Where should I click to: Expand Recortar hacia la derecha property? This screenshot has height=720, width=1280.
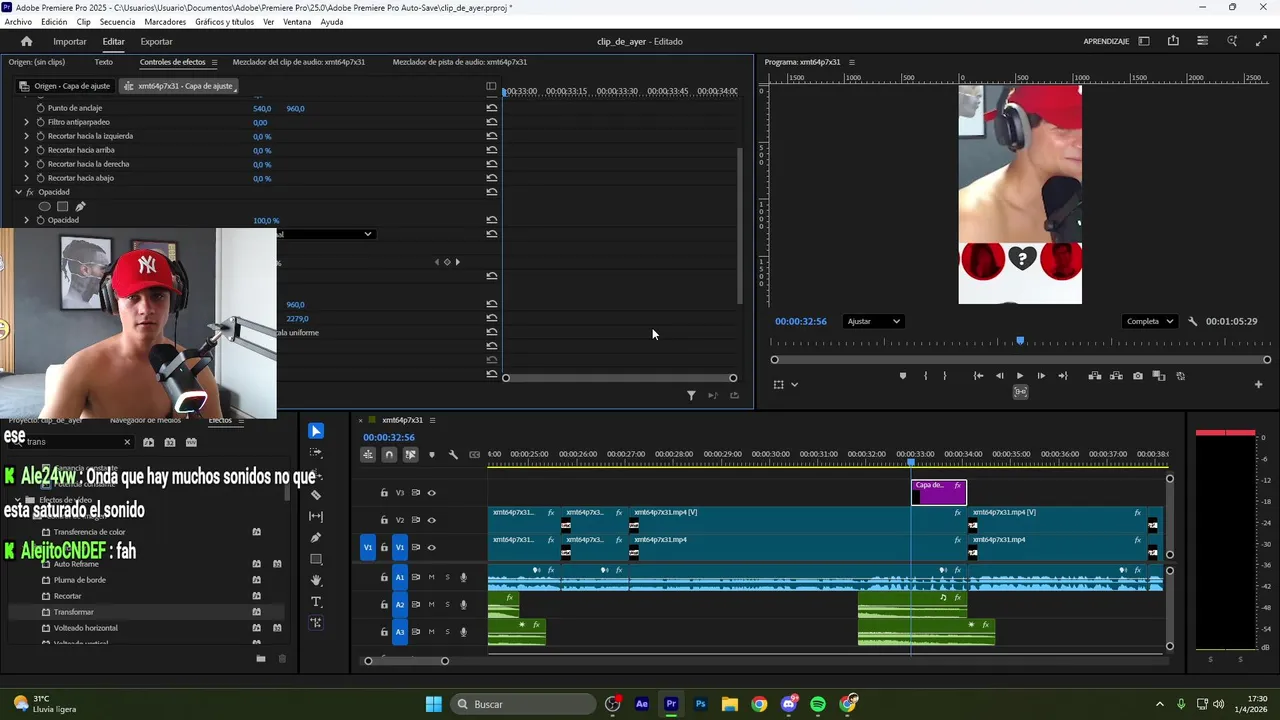(27, 164)
